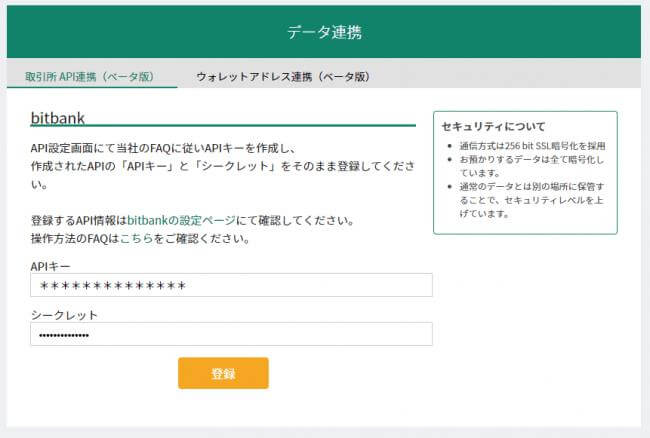Open ウォレットアドレス連携（ベータ版）tab
Image resolution: width=650 pixels, height=438 pixels.
tap(284, 77)
